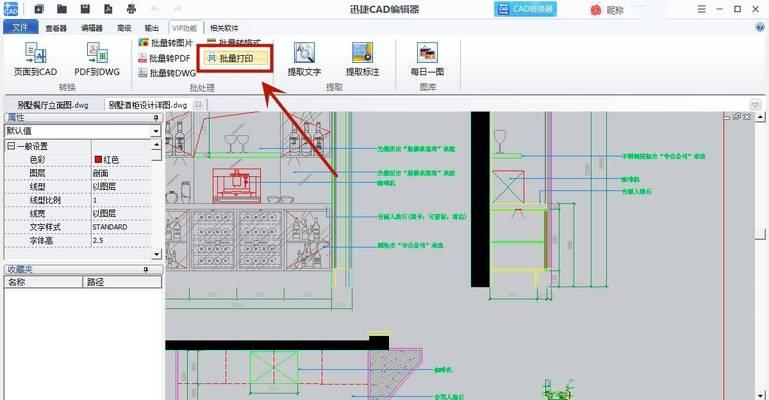Open the 文件 menu
This screenshot has height=400, width=769.
(20, 27)
